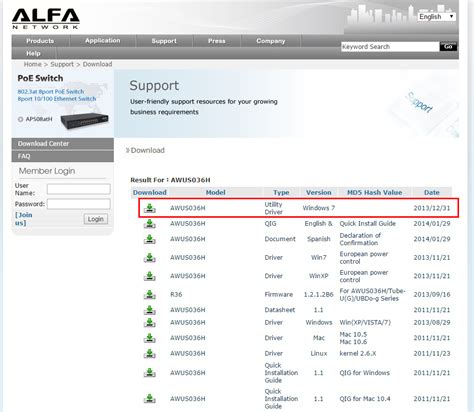The image size is (474, 412).
Task: Open the Download Center section
Action: click(x=63, y=144)
